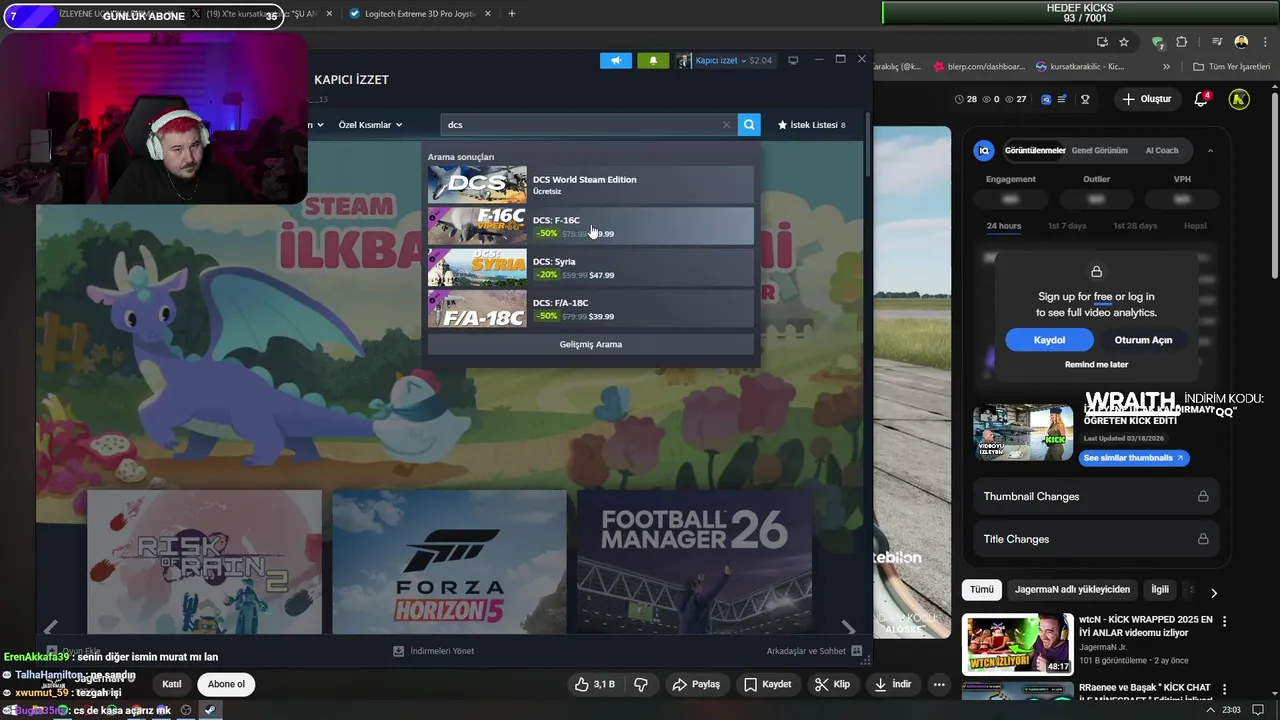Click the Kaydol sign-up button
The image size is (1280, 720).
1049,340
